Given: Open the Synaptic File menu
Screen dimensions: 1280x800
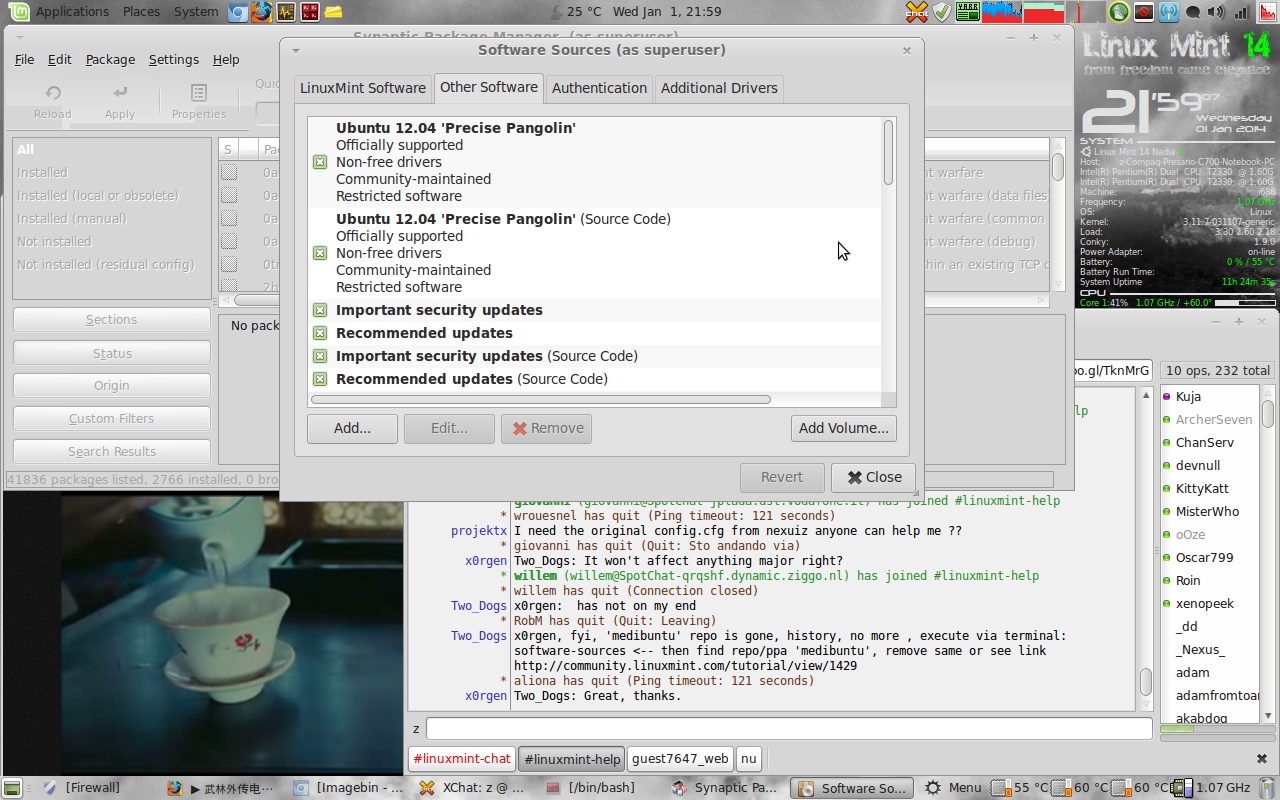Looking at the screenshot, I should pos(25,59).
